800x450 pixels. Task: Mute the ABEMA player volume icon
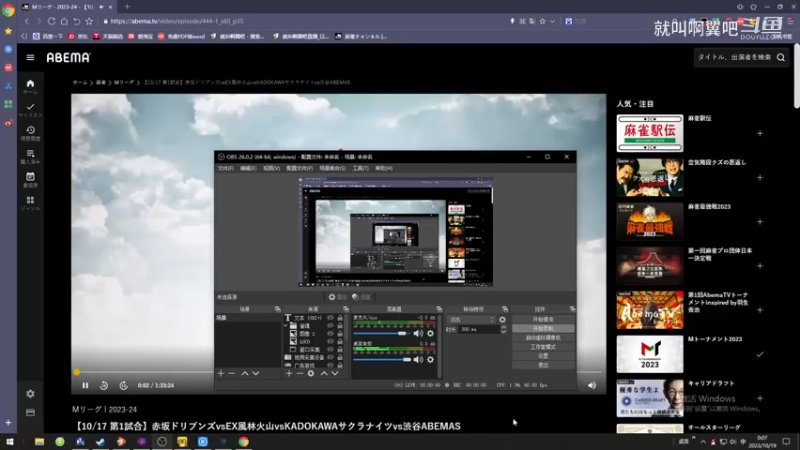(592, 385)
